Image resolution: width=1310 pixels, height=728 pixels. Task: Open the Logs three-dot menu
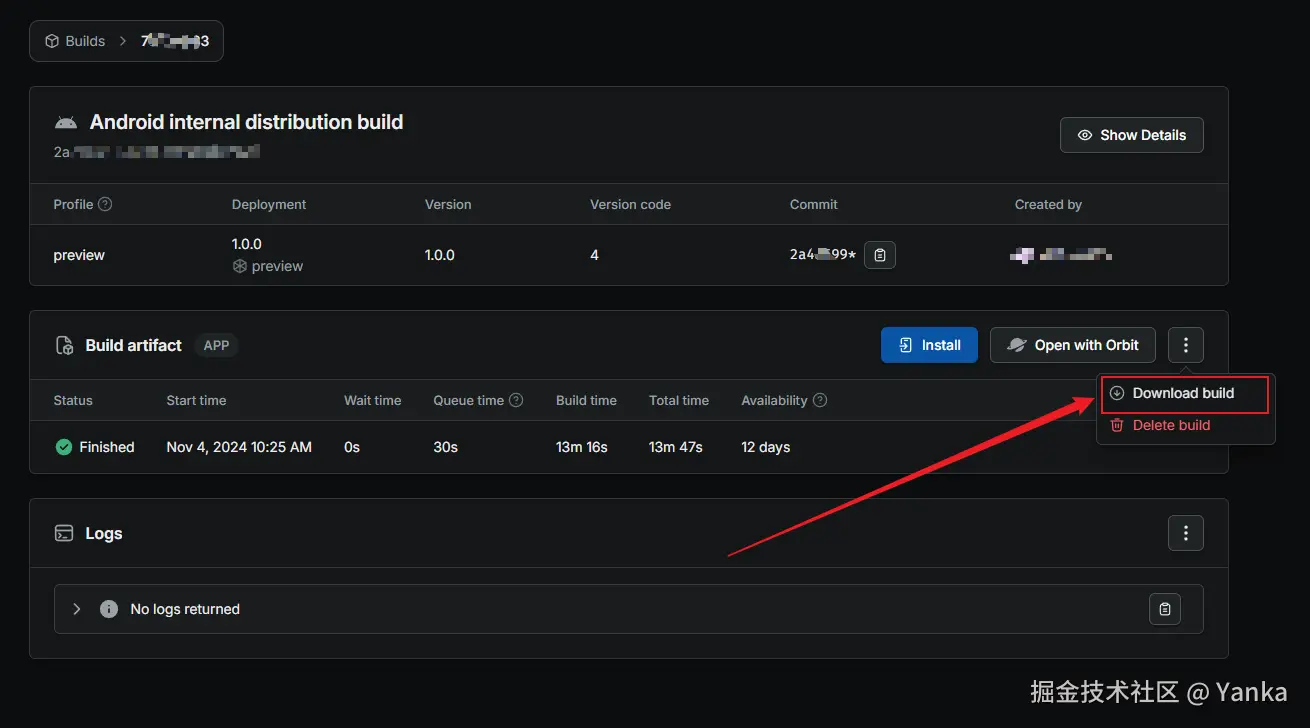1185,533
